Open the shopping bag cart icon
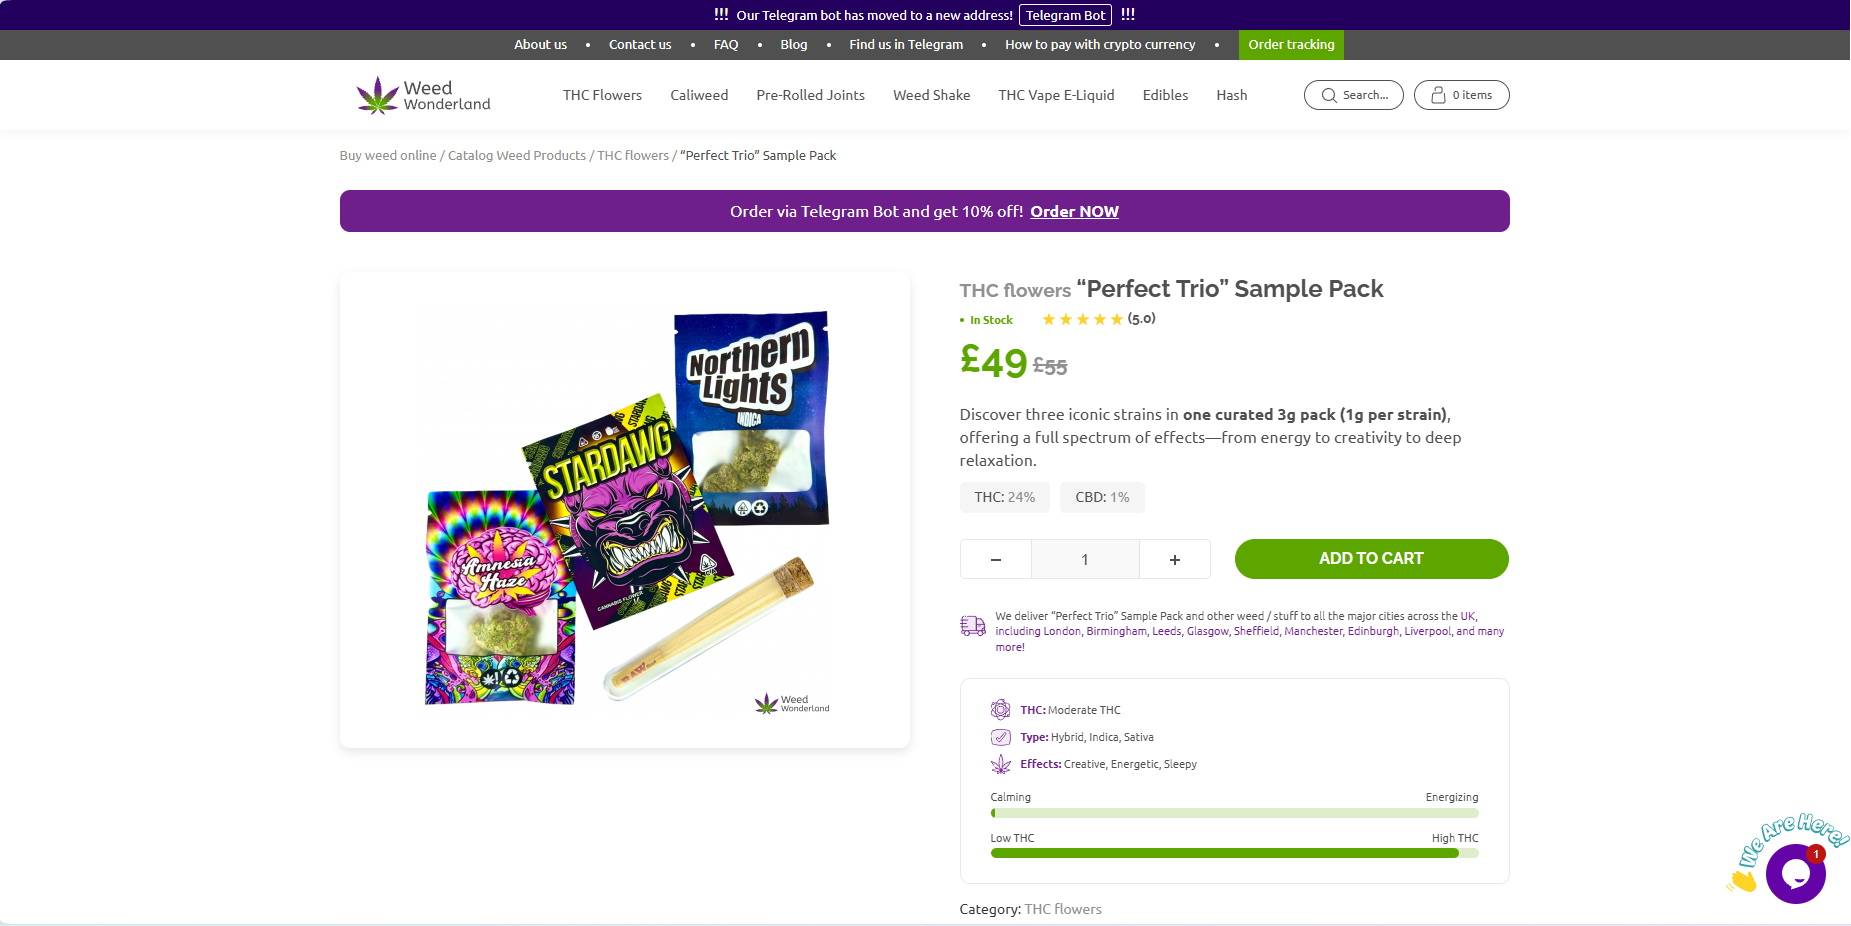 (1438, 95)
